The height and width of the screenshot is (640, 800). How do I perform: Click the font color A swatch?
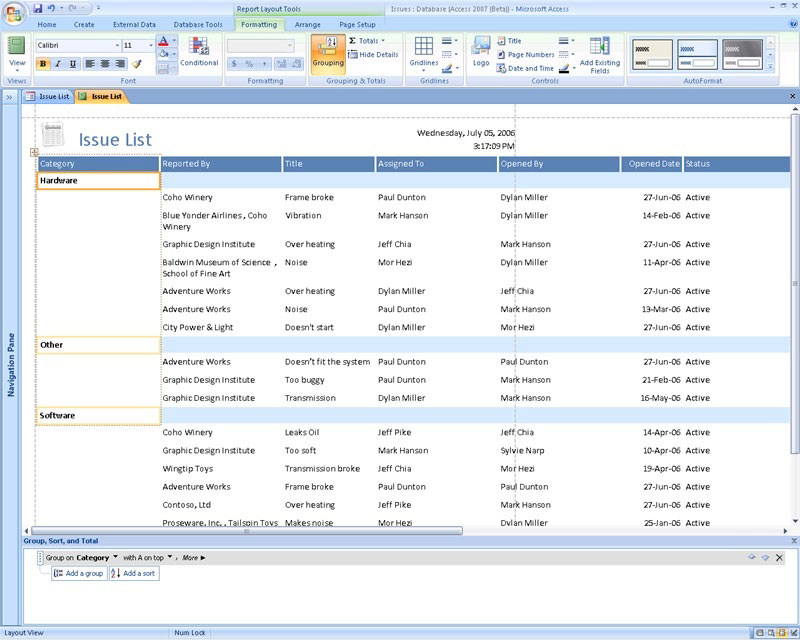point(163,42)
